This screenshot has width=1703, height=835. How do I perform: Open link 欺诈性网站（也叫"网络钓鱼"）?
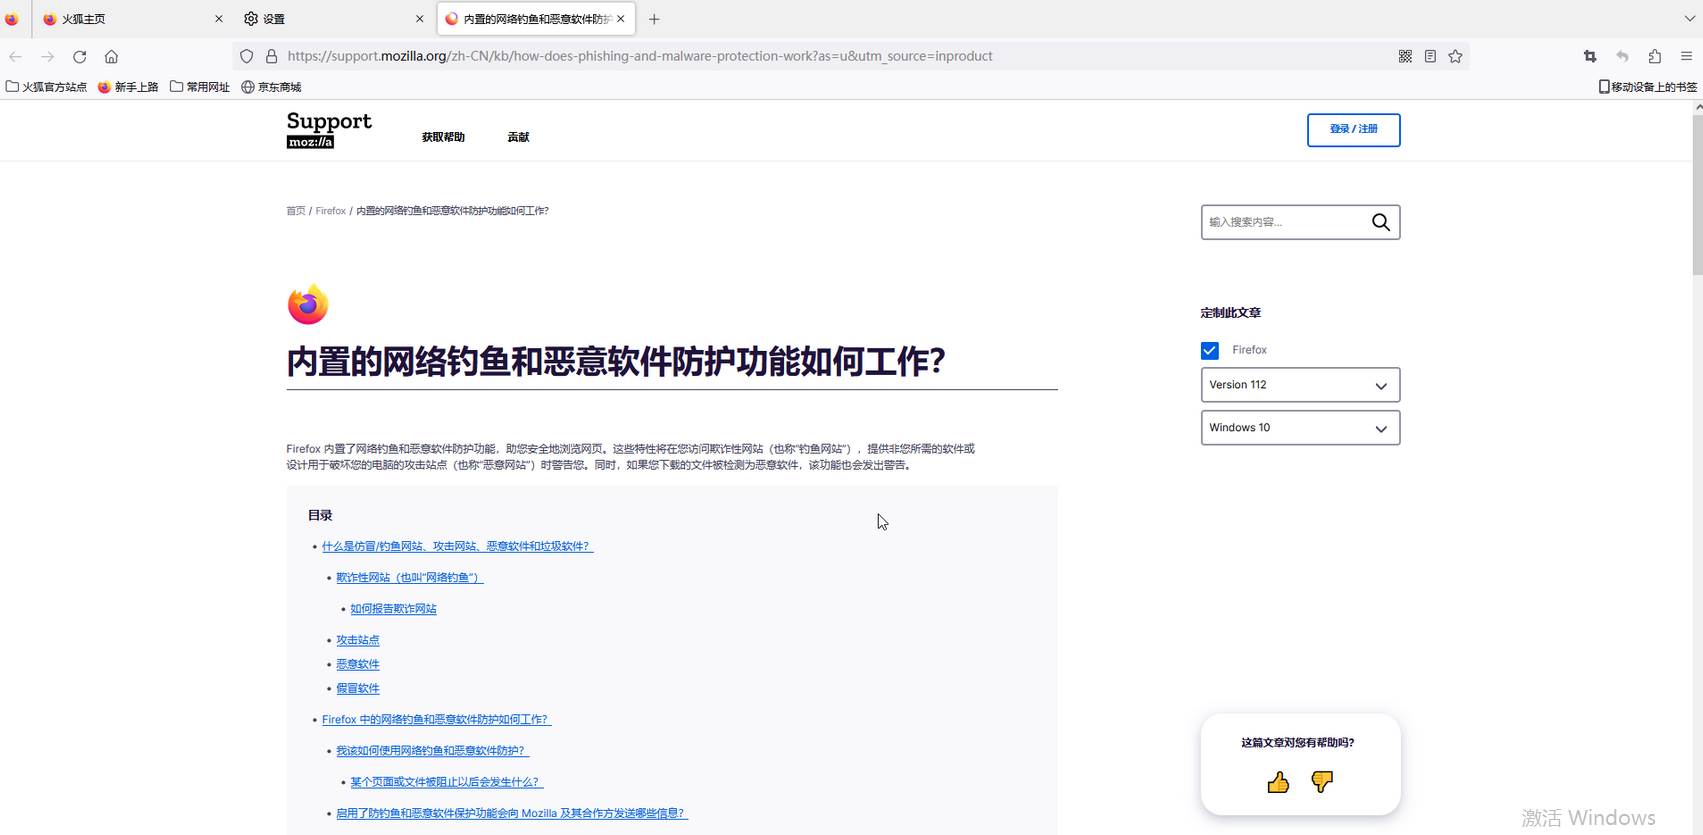[409, 577]
